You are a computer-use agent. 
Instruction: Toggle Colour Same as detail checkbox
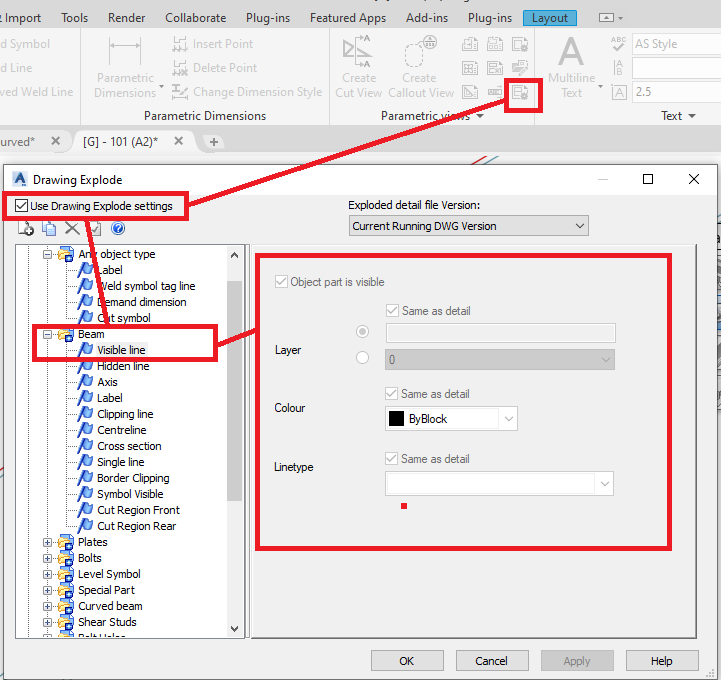tap(391, 394)
